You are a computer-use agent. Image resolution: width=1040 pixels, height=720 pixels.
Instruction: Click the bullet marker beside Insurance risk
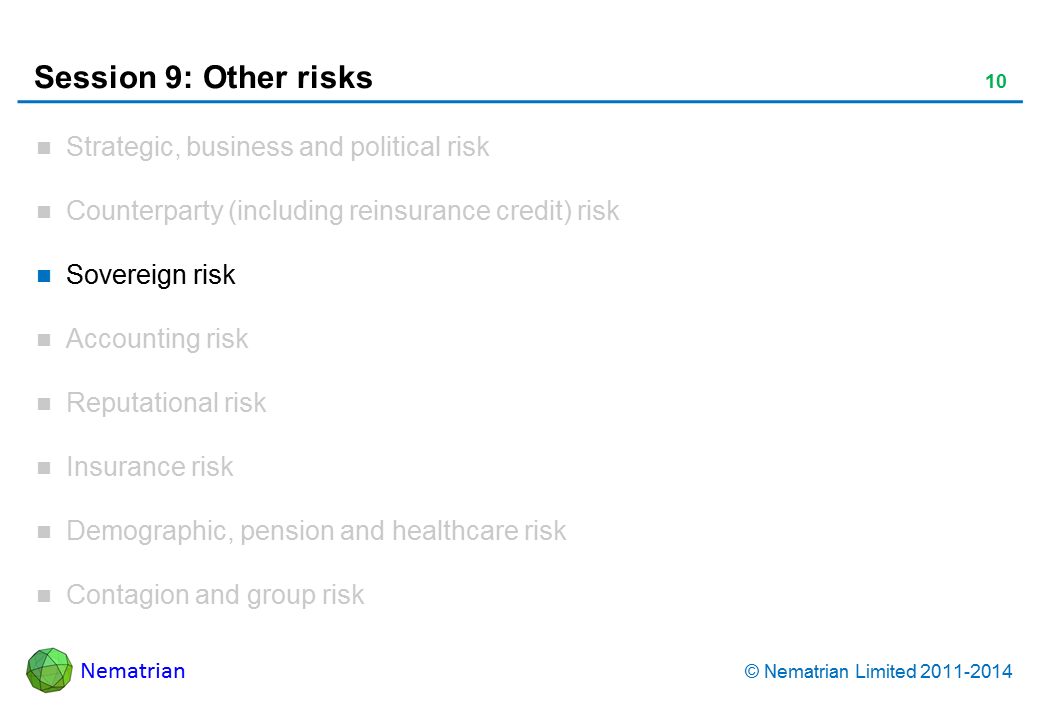(x=44, y=468)
